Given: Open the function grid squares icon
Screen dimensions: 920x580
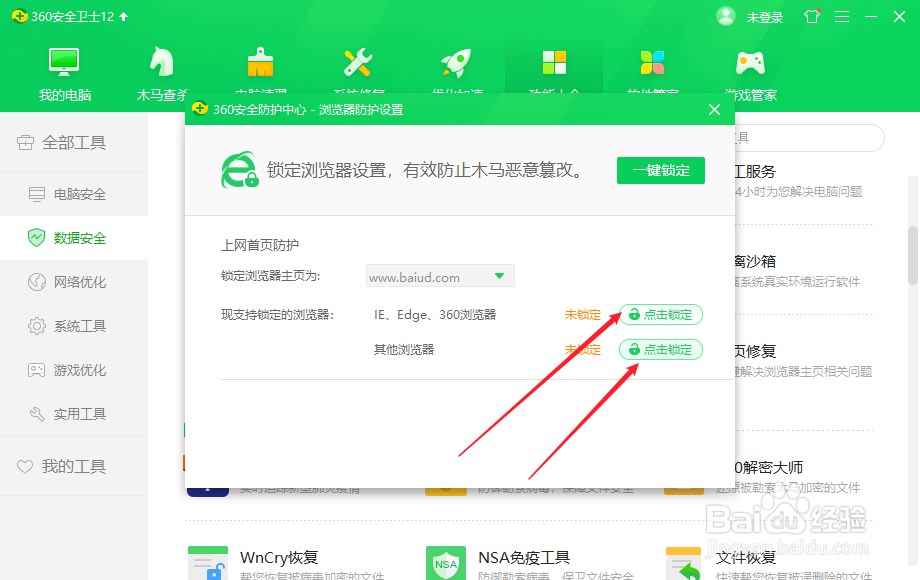Looking at the screenshot, I should click(554, 63).
